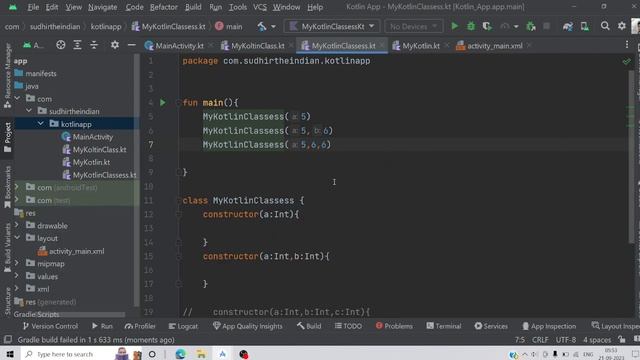Expand all icon in Project panel

(x=77, y=45)
